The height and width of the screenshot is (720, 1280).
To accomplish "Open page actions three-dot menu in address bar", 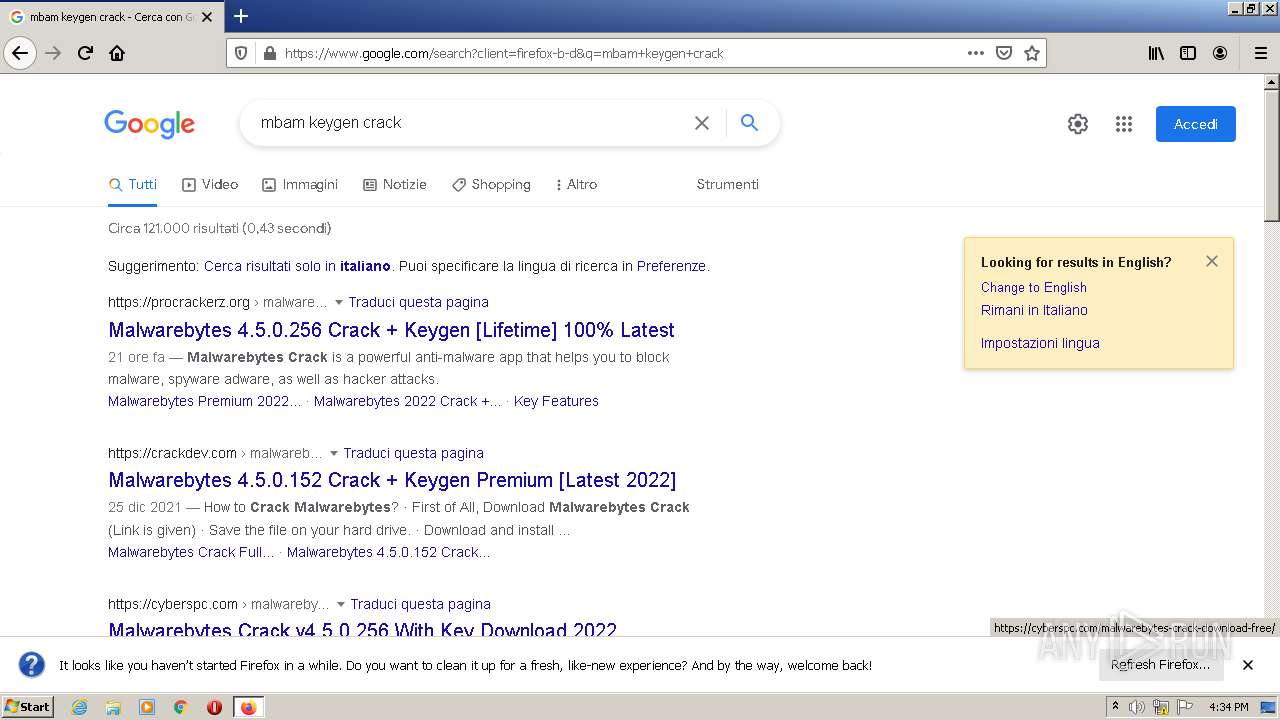I will pyautogui.click(x=976, y=53).
